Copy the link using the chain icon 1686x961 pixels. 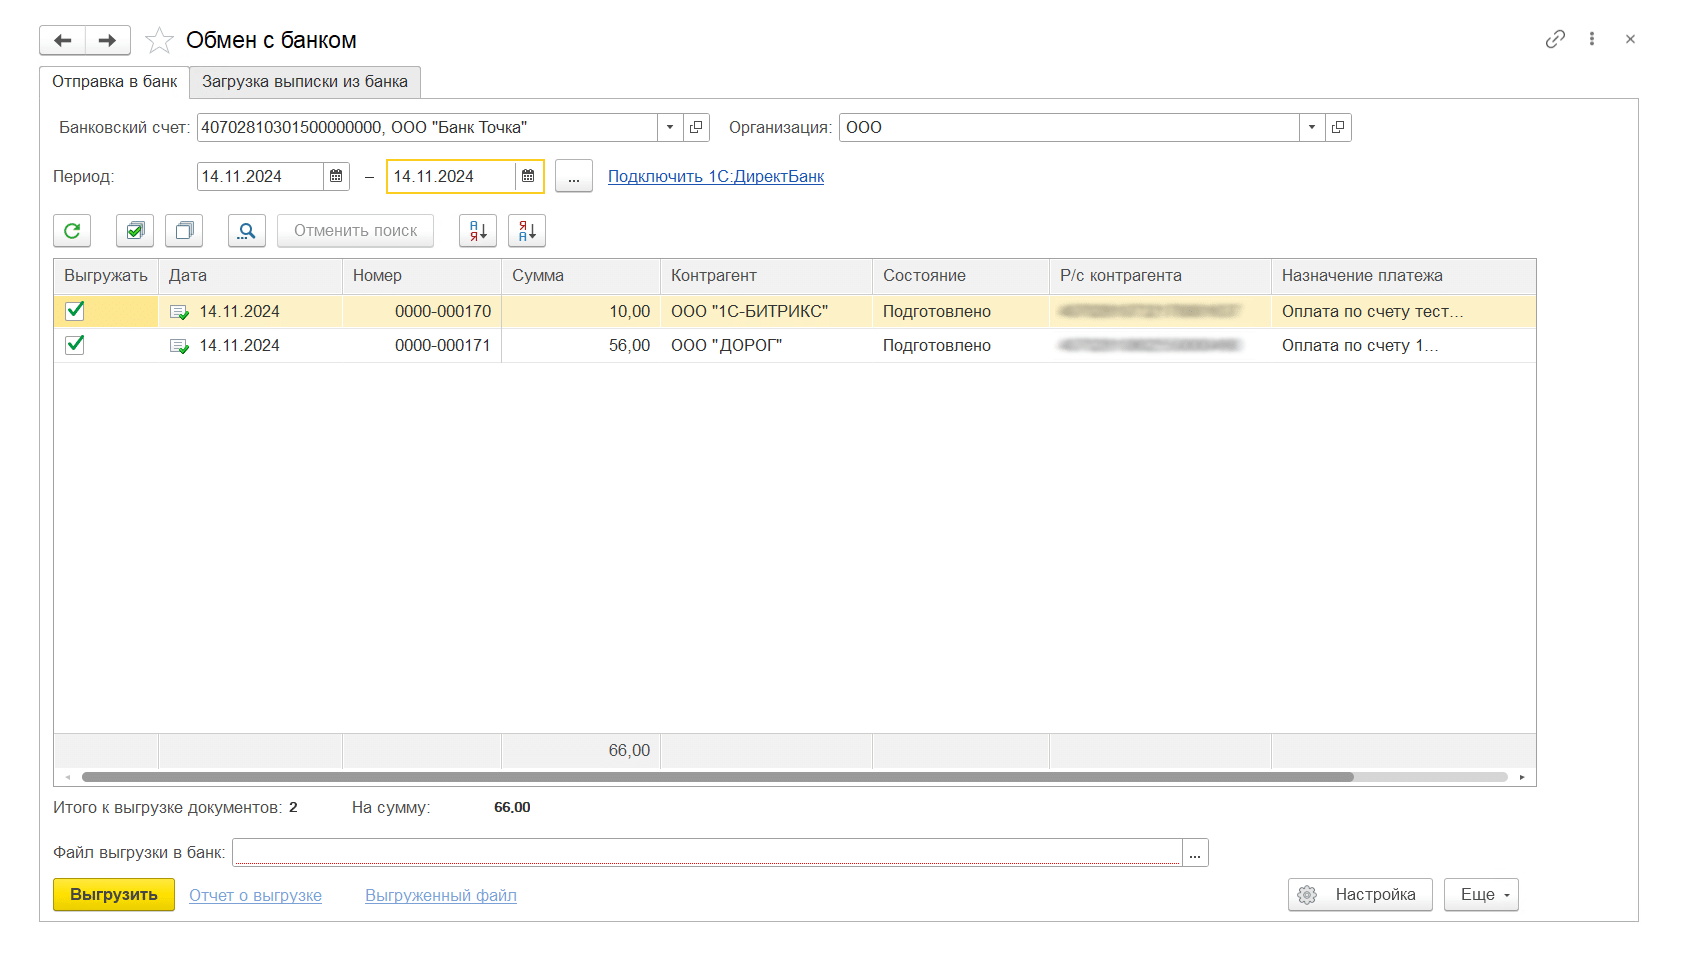[x=1555, y=39]
